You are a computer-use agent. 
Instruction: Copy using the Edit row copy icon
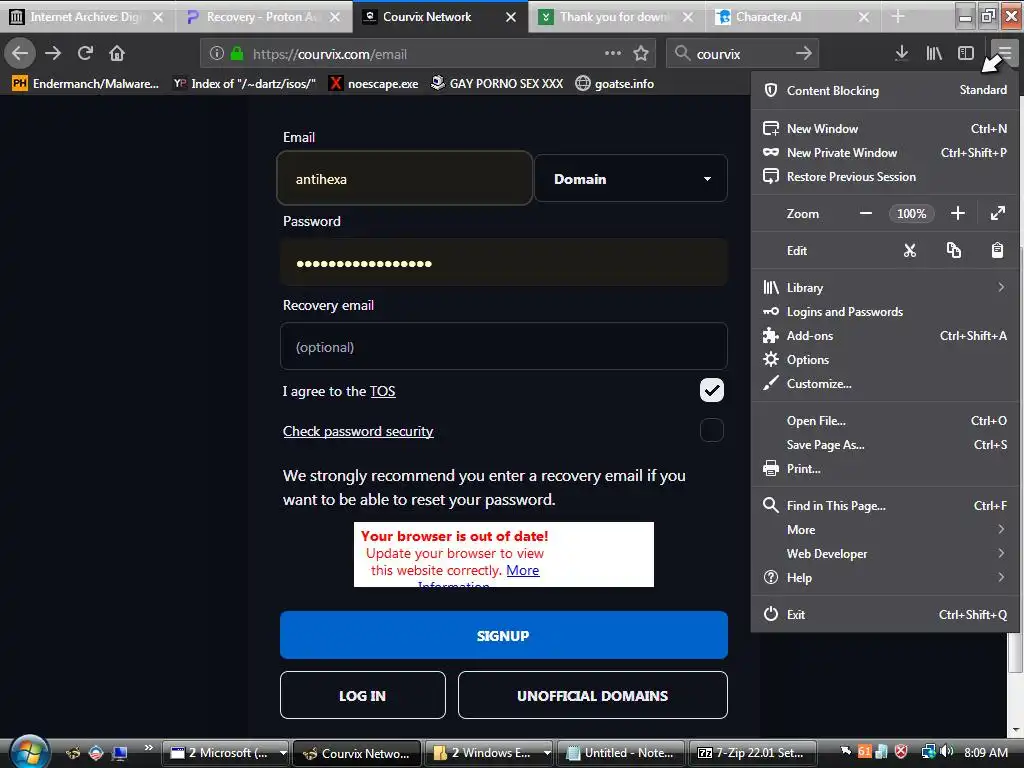[953, 251]
